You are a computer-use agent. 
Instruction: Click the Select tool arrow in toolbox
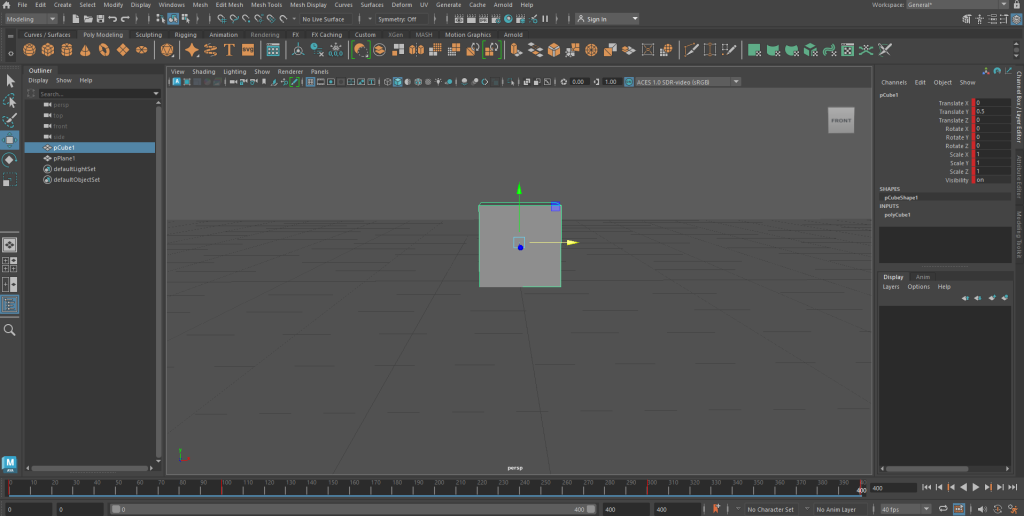[x=10, y=81]
